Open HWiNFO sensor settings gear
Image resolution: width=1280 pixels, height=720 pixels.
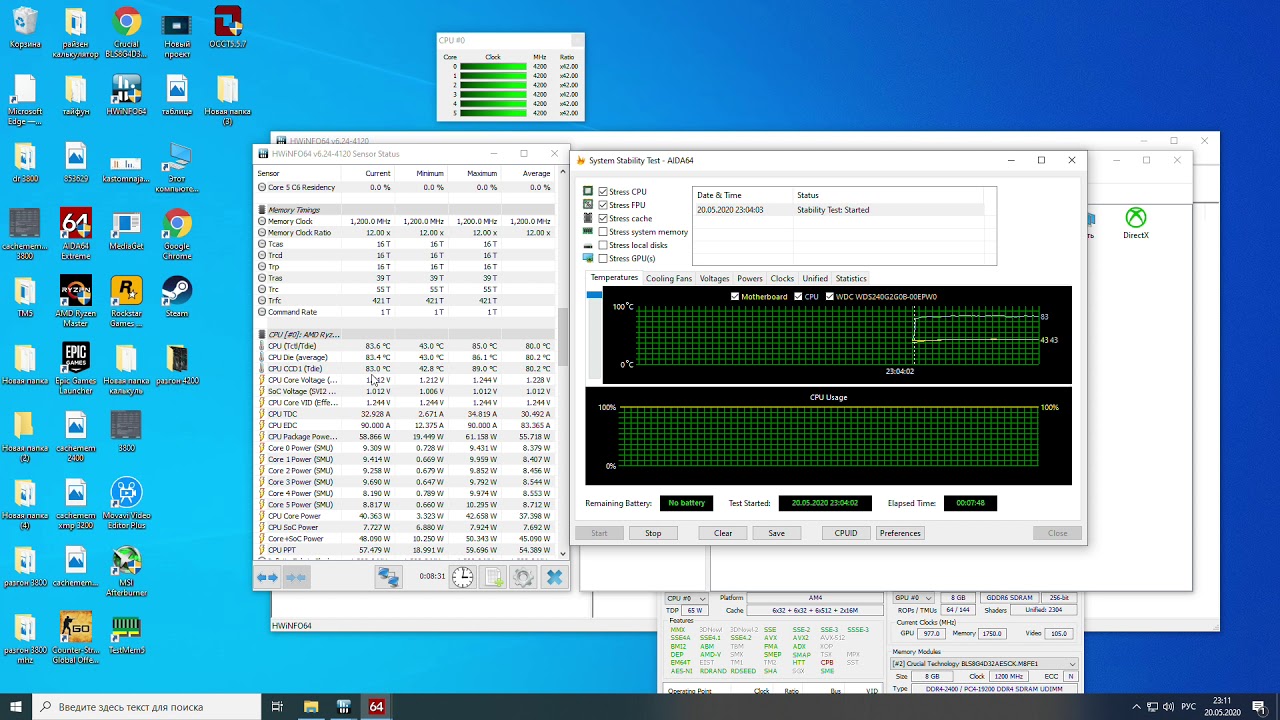523,577
